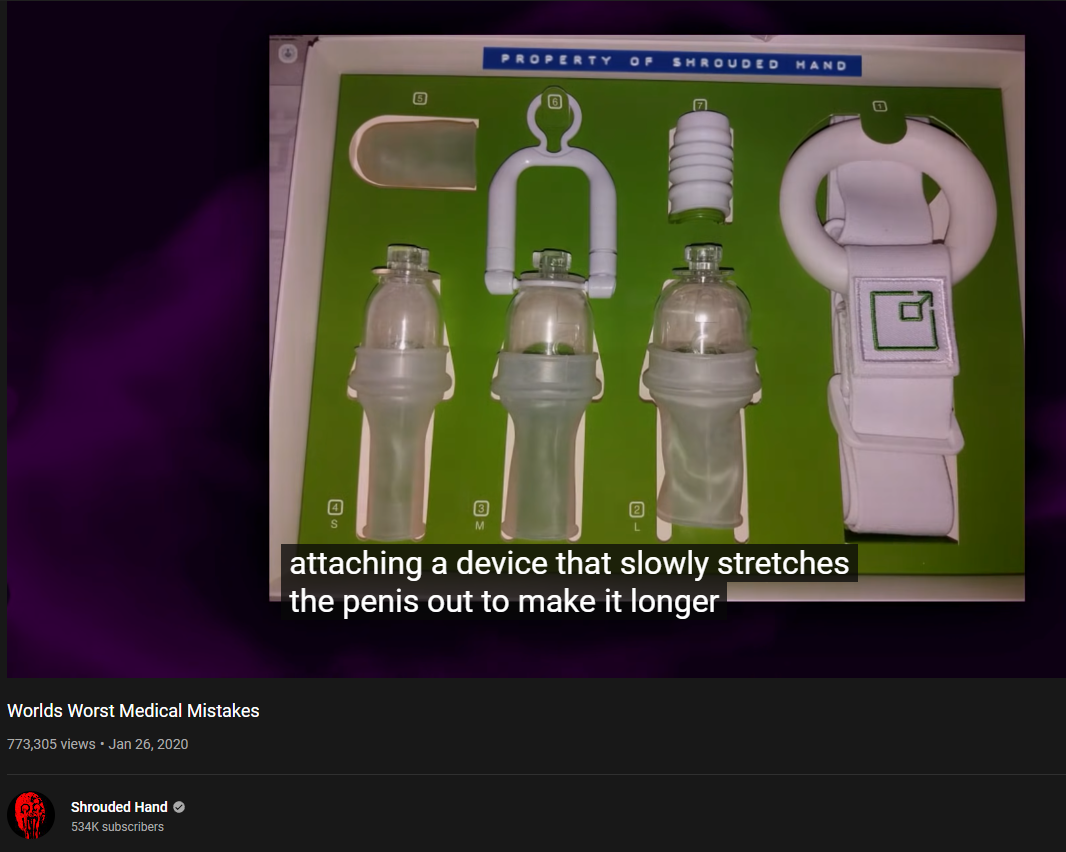1066x852 pixels.
Task: Click the Shrouded Hand channel avatar
Action: [x=31, y=815]
